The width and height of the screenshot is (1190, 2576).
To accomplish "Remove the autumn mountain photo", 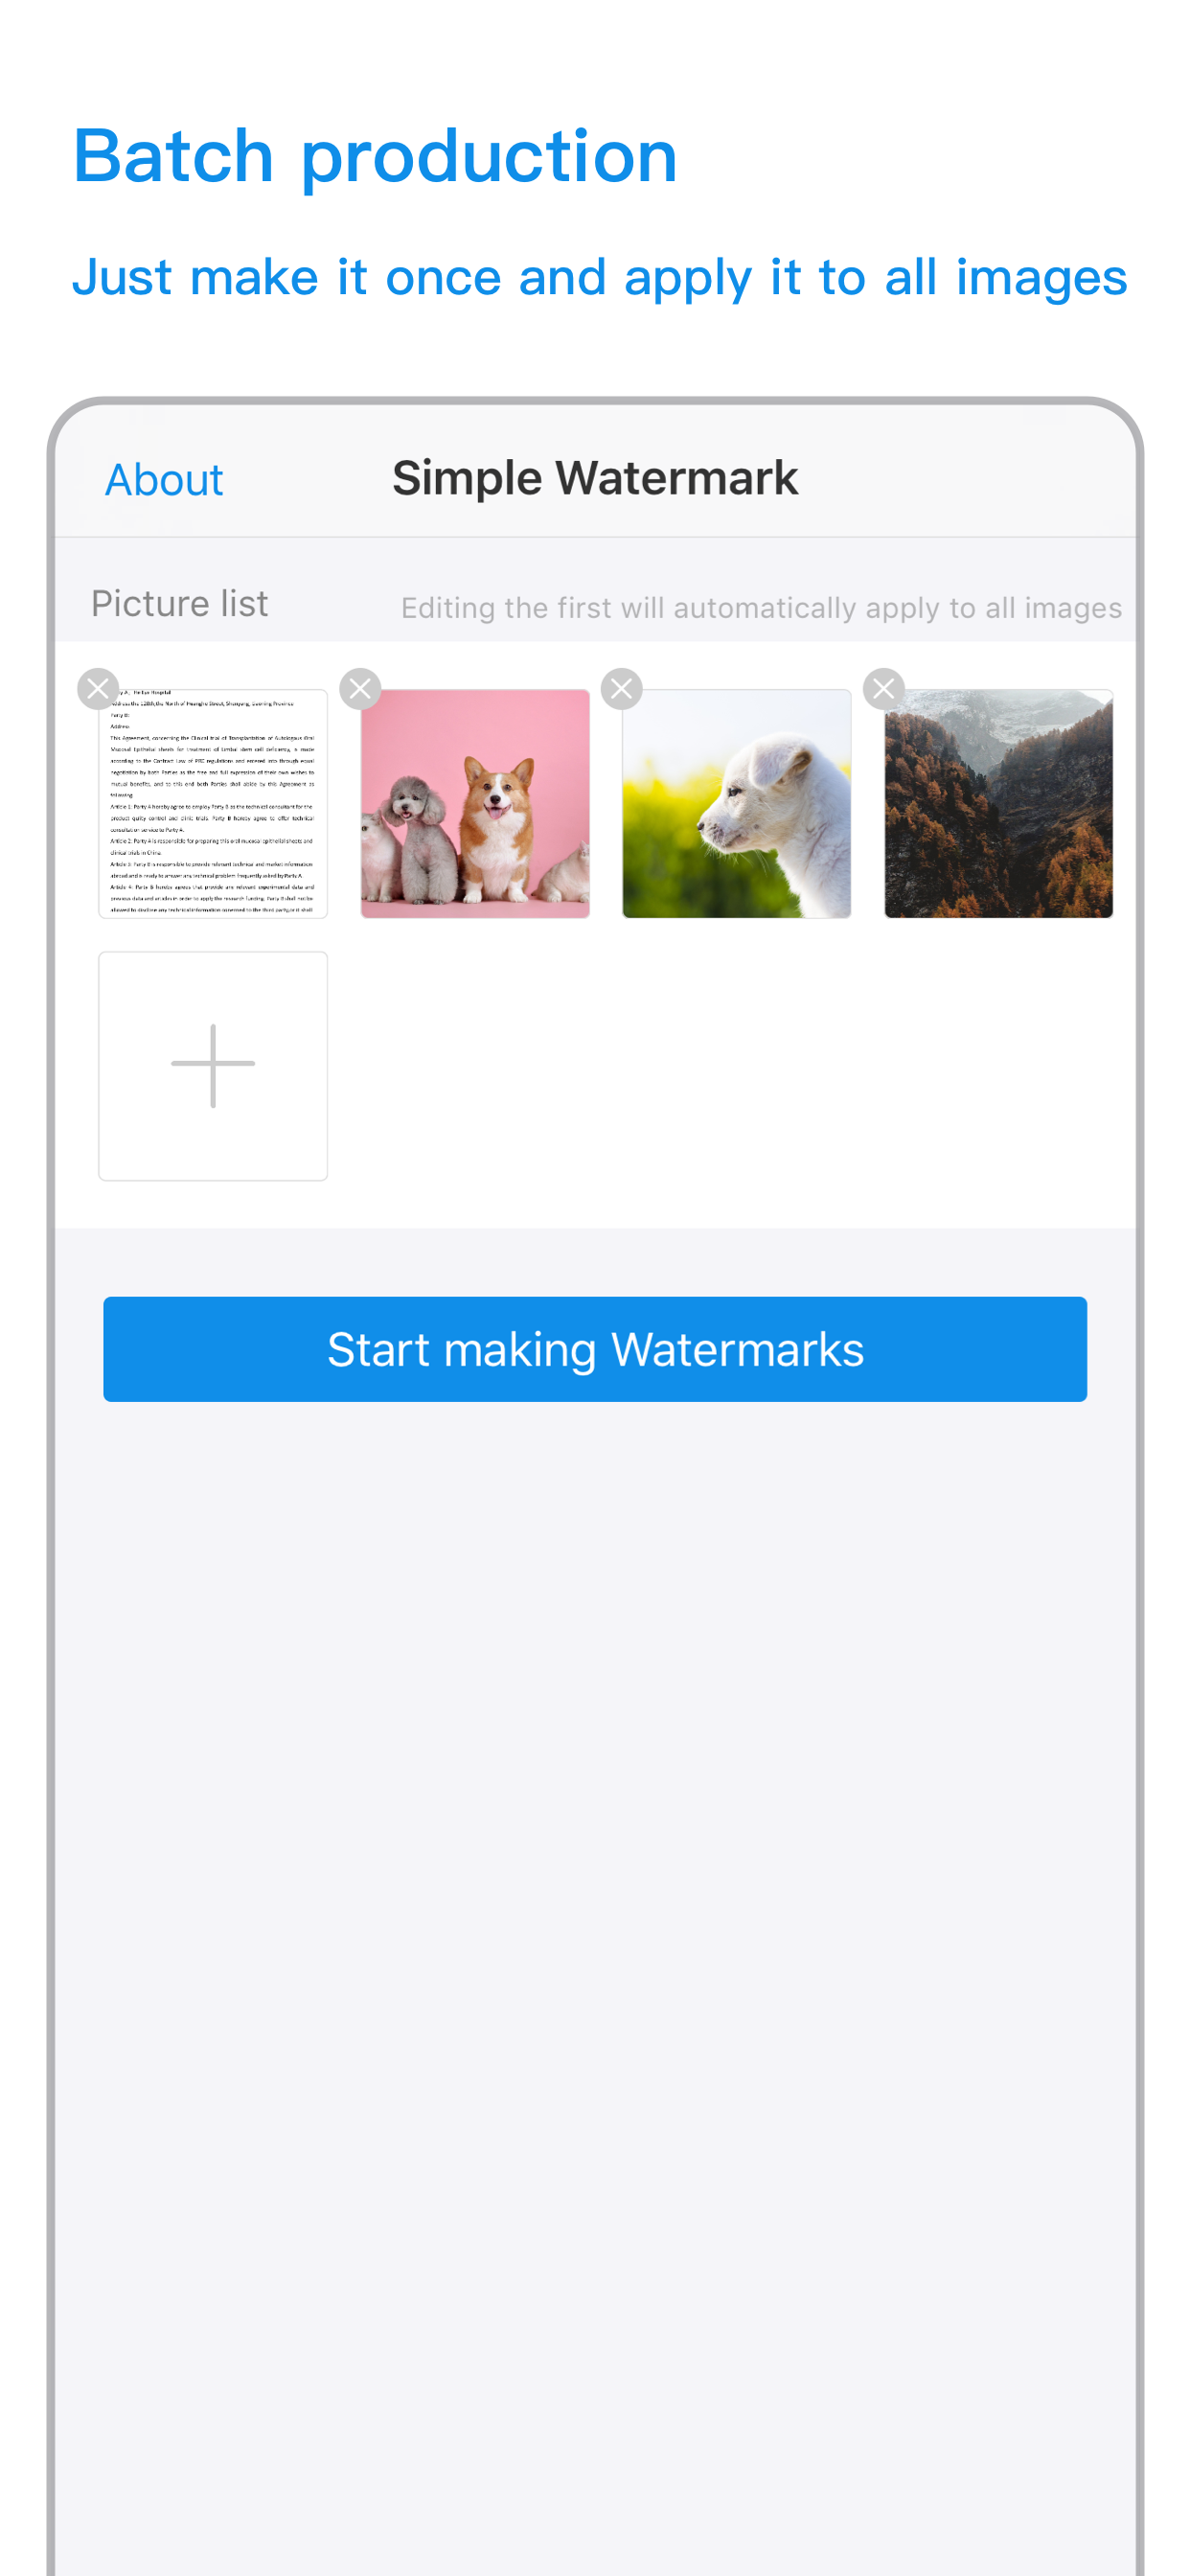I will [x=884, y=688].
